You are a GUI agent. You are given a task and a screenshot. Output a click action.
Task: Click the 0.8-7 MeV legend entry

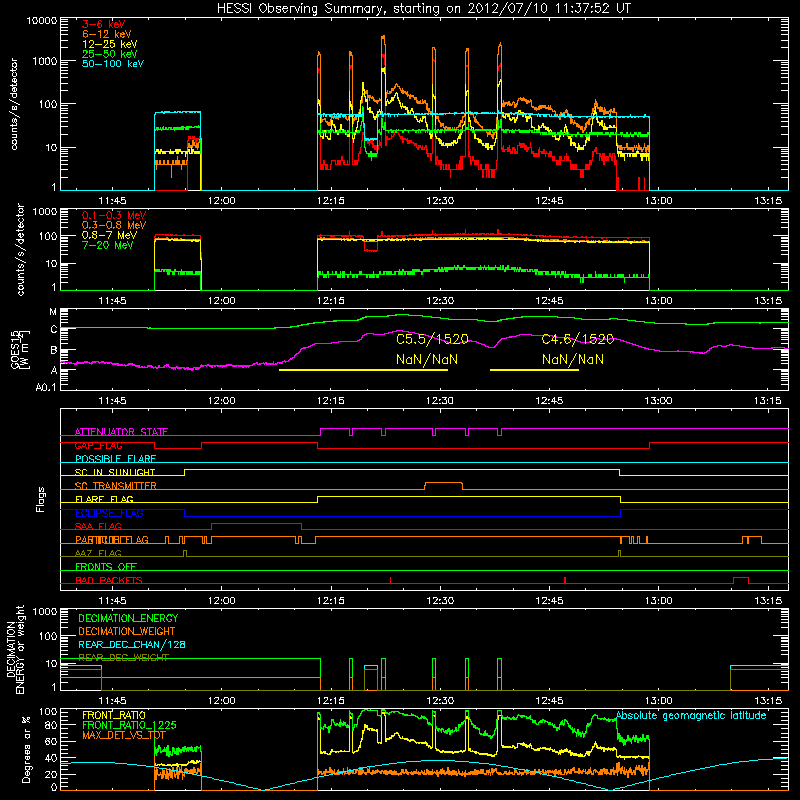(x=109, y=235)
